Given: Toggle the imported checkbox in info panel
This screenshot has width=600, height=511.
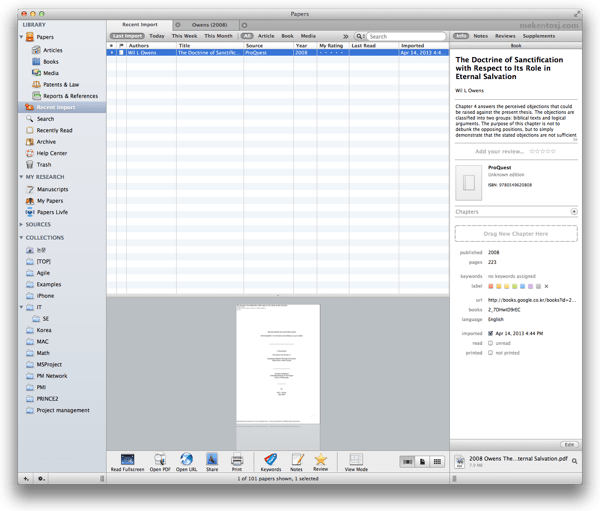Looking at the screenshot, I should click(x=490, y=333).
